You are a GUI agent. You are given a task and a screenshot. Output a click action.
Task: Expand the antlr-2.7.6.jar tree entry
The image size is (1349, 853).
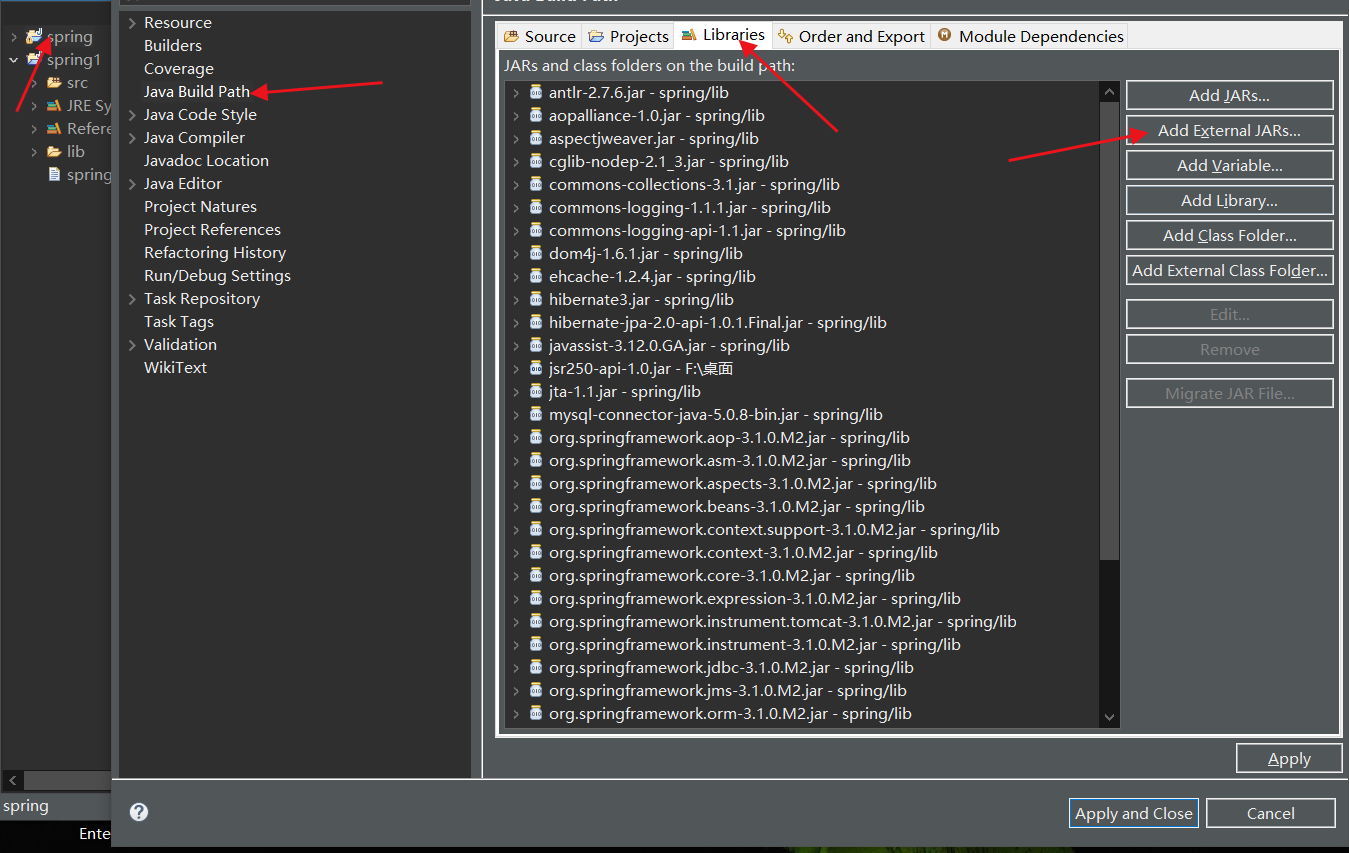(516, 92)
